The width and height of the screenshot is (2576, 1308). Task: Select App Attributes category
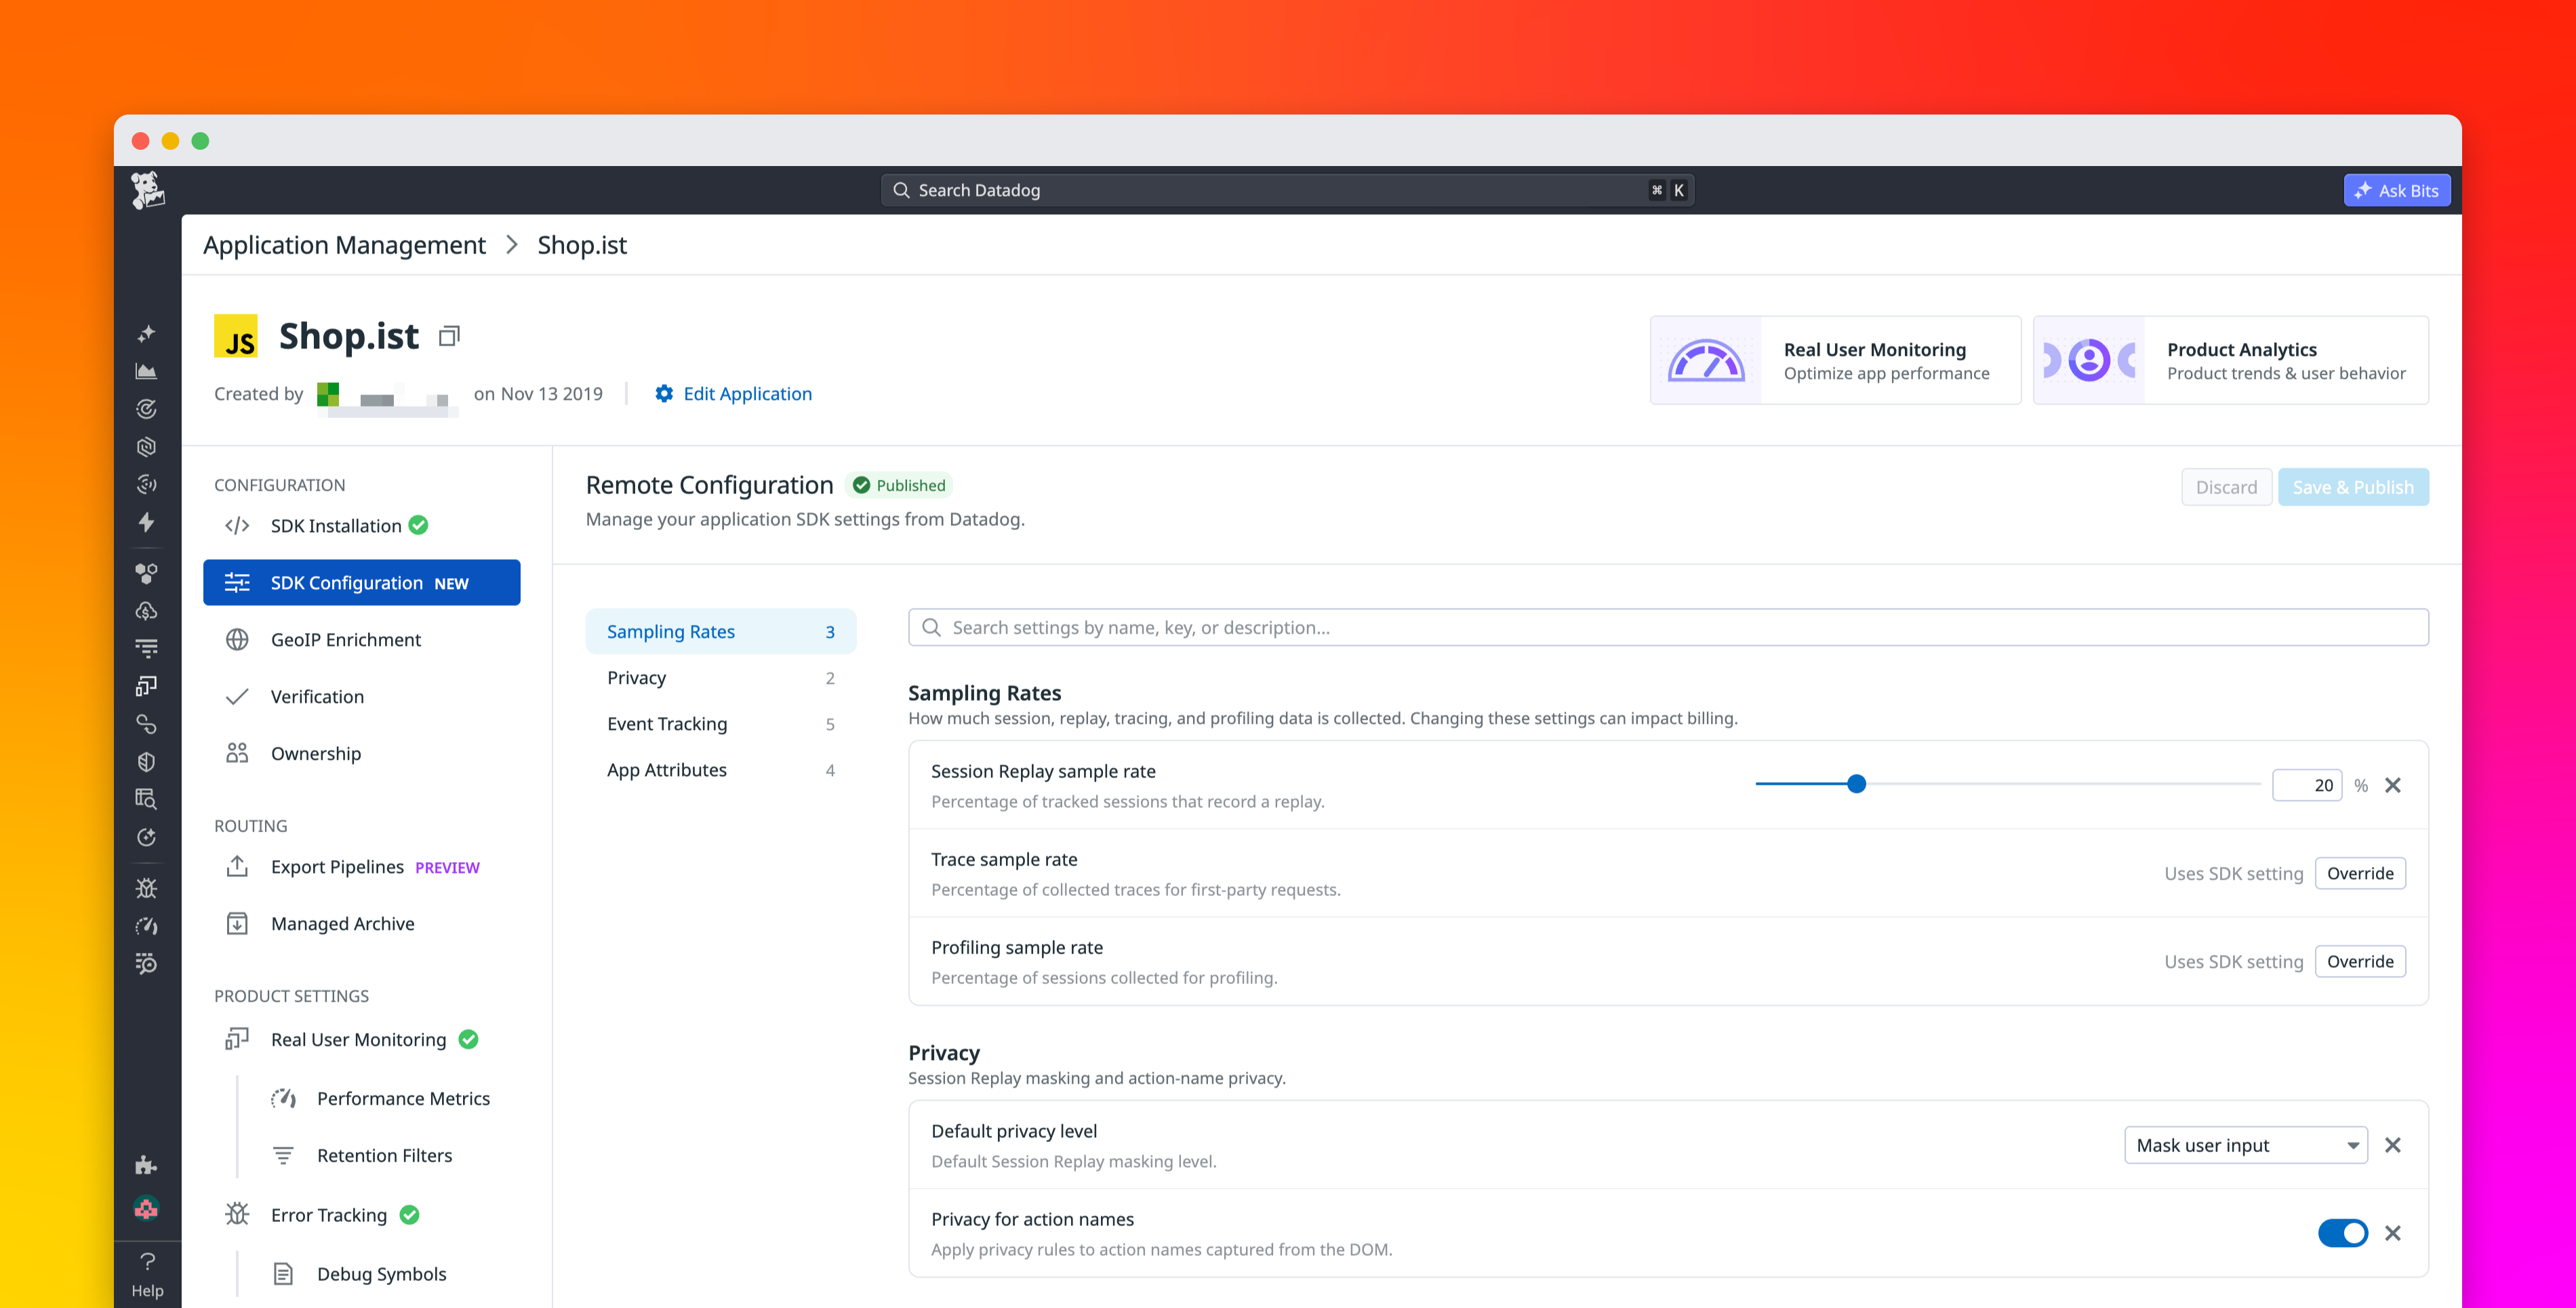tap(721, 770)
